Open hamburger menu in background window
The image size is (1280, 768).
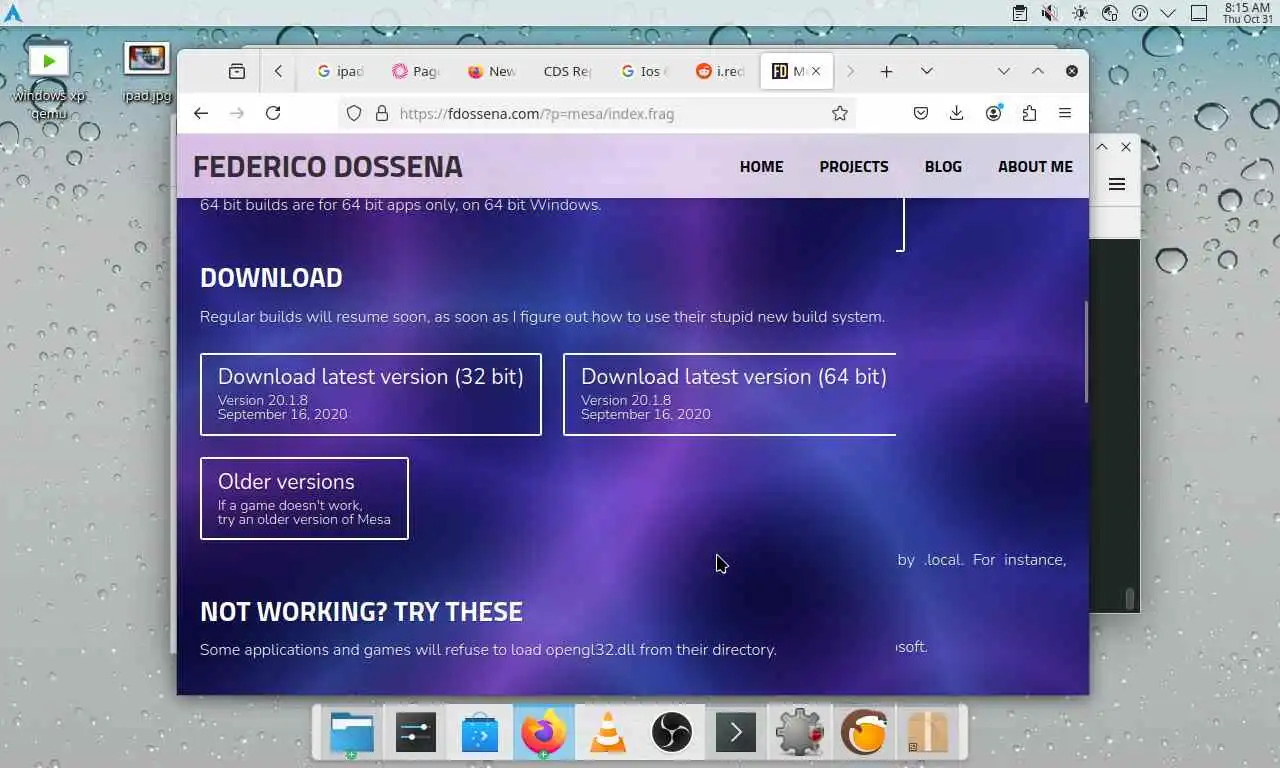pyautogui.click(x=1117, y=184)
